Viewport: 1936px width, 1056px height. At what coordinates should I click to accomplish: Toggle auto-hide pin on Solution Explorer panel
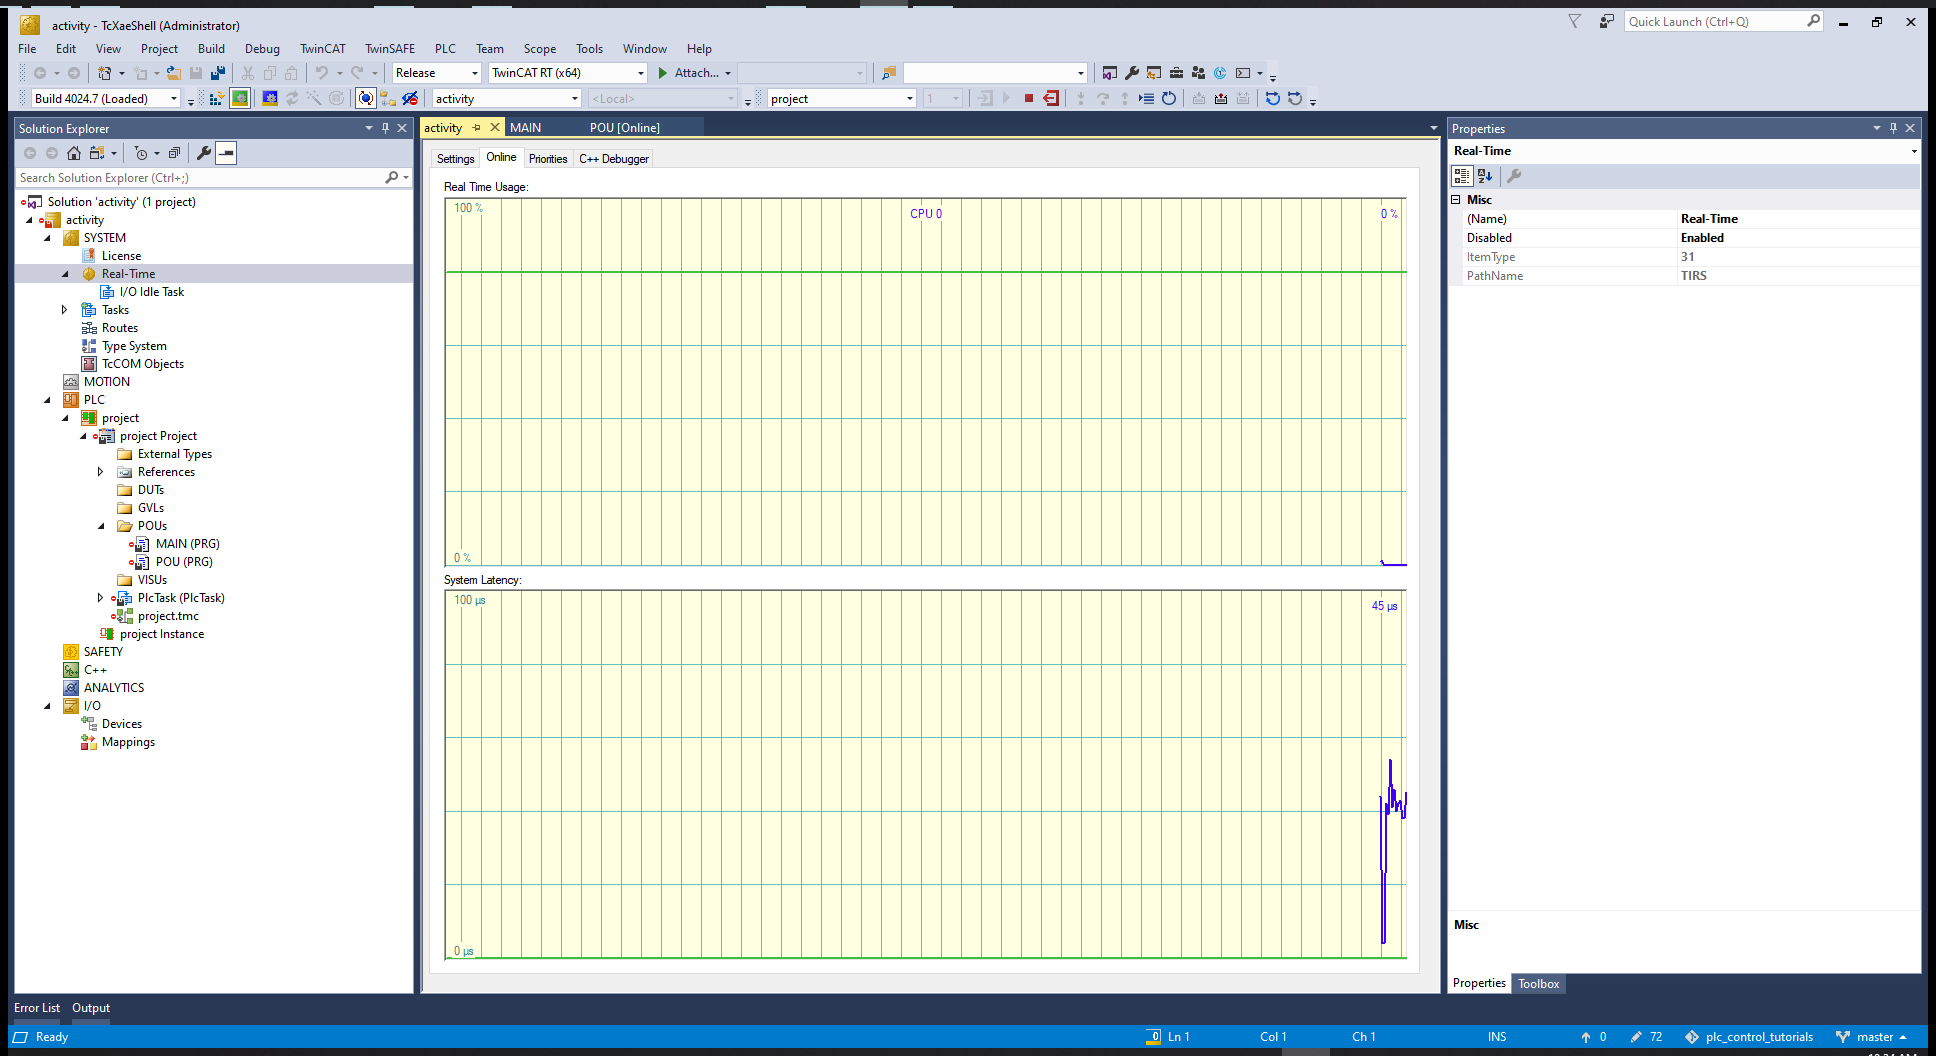pos(385,128)
